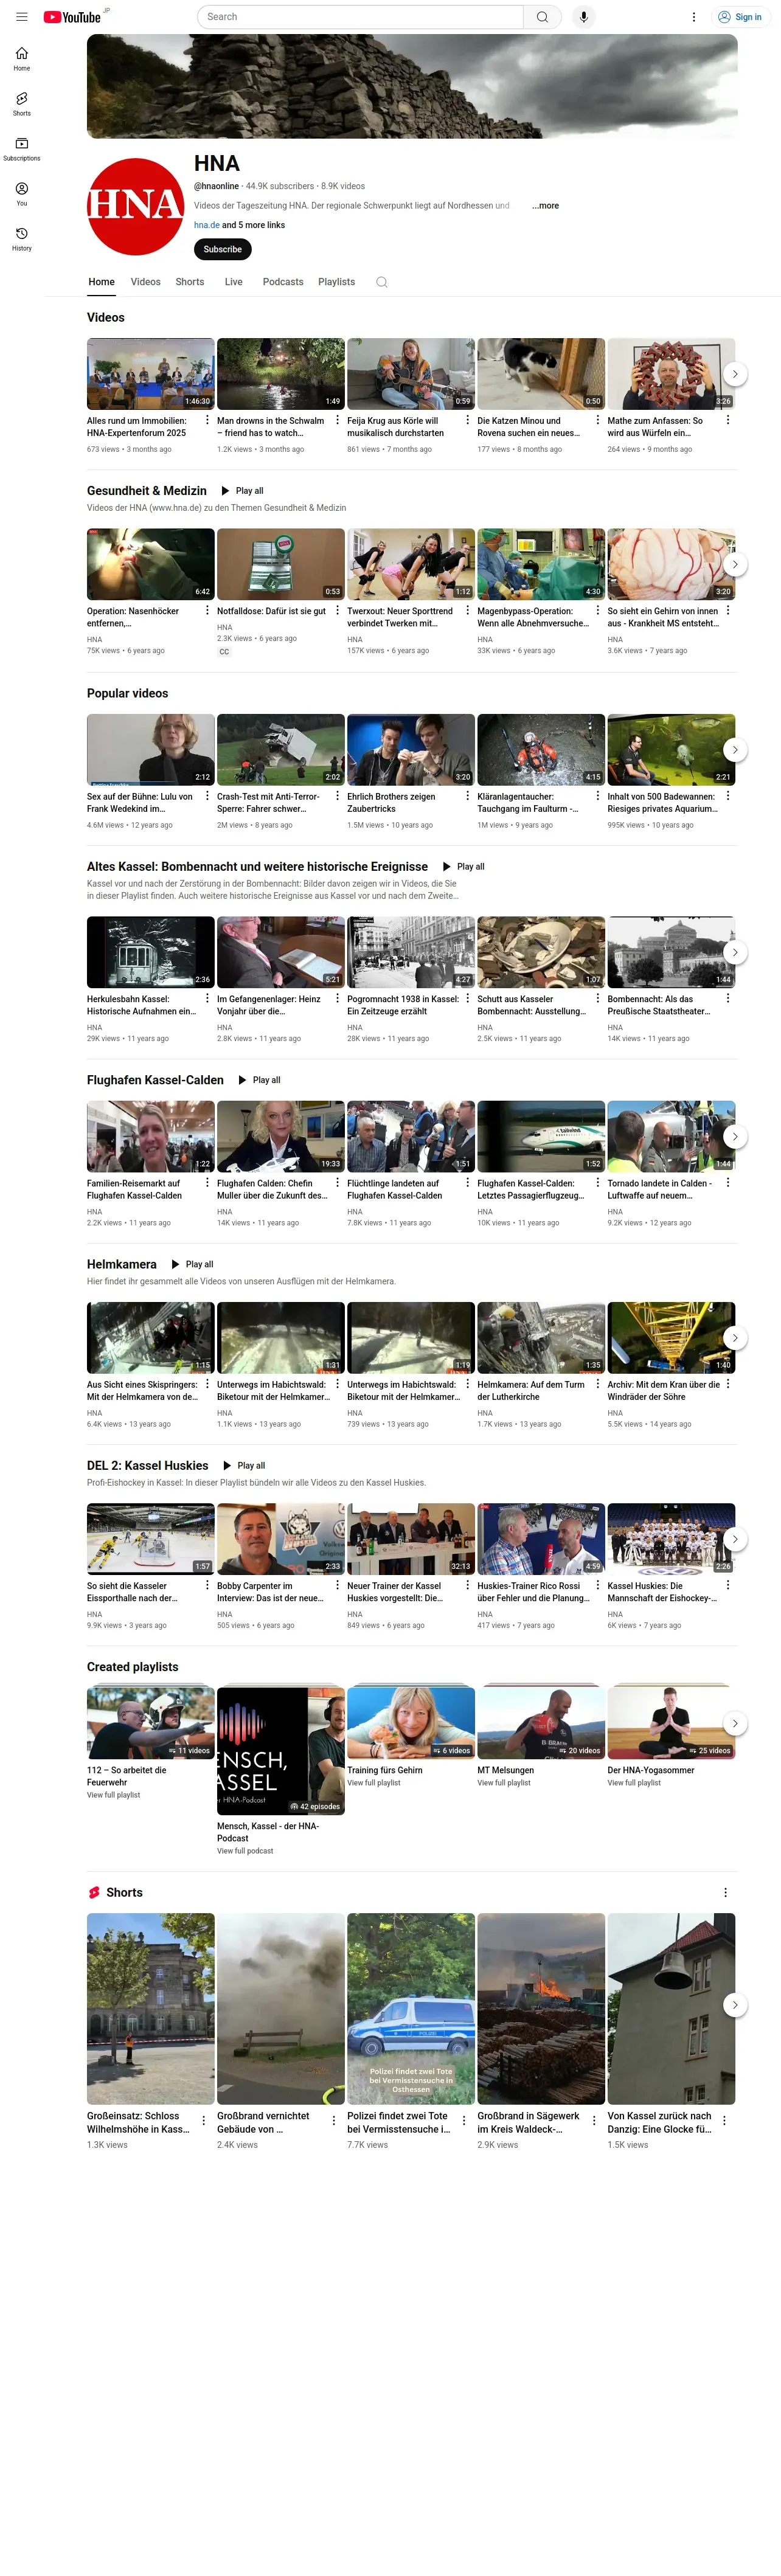Viewport: 781px width, 2576px height.
Task: Open menu for Herkulesbahn Kassel video
Action: [x=207, y=998]
